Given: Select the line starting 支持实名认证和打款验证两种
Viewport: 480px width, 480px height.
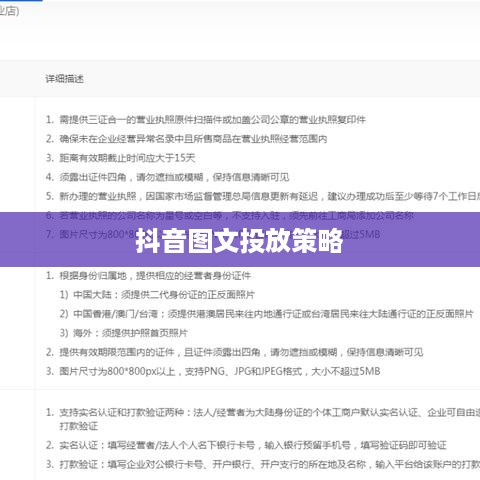Looking at the screenshot, I should tap(263, 419).
